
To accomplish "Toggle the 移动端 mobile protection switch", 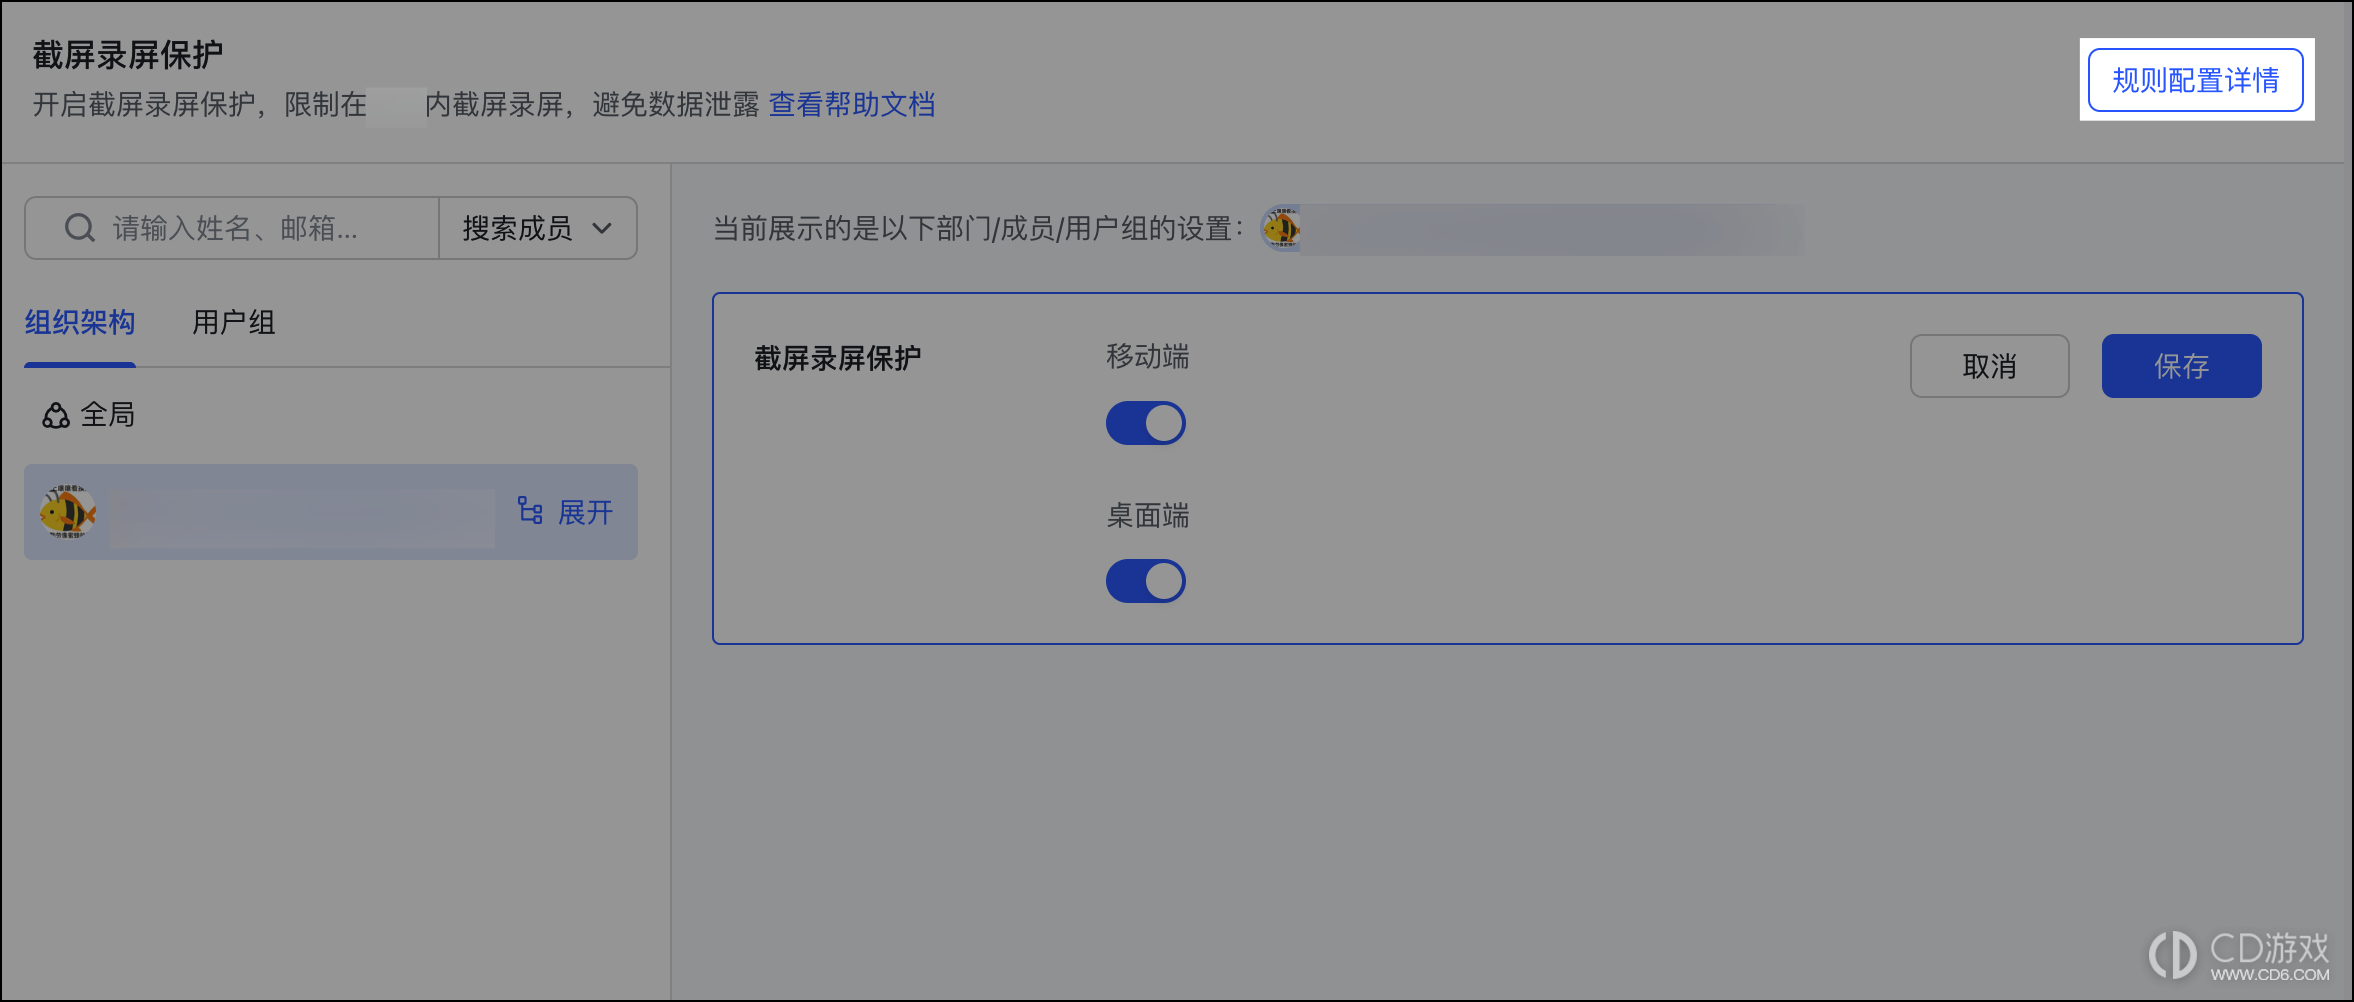I will (1146, 423).
